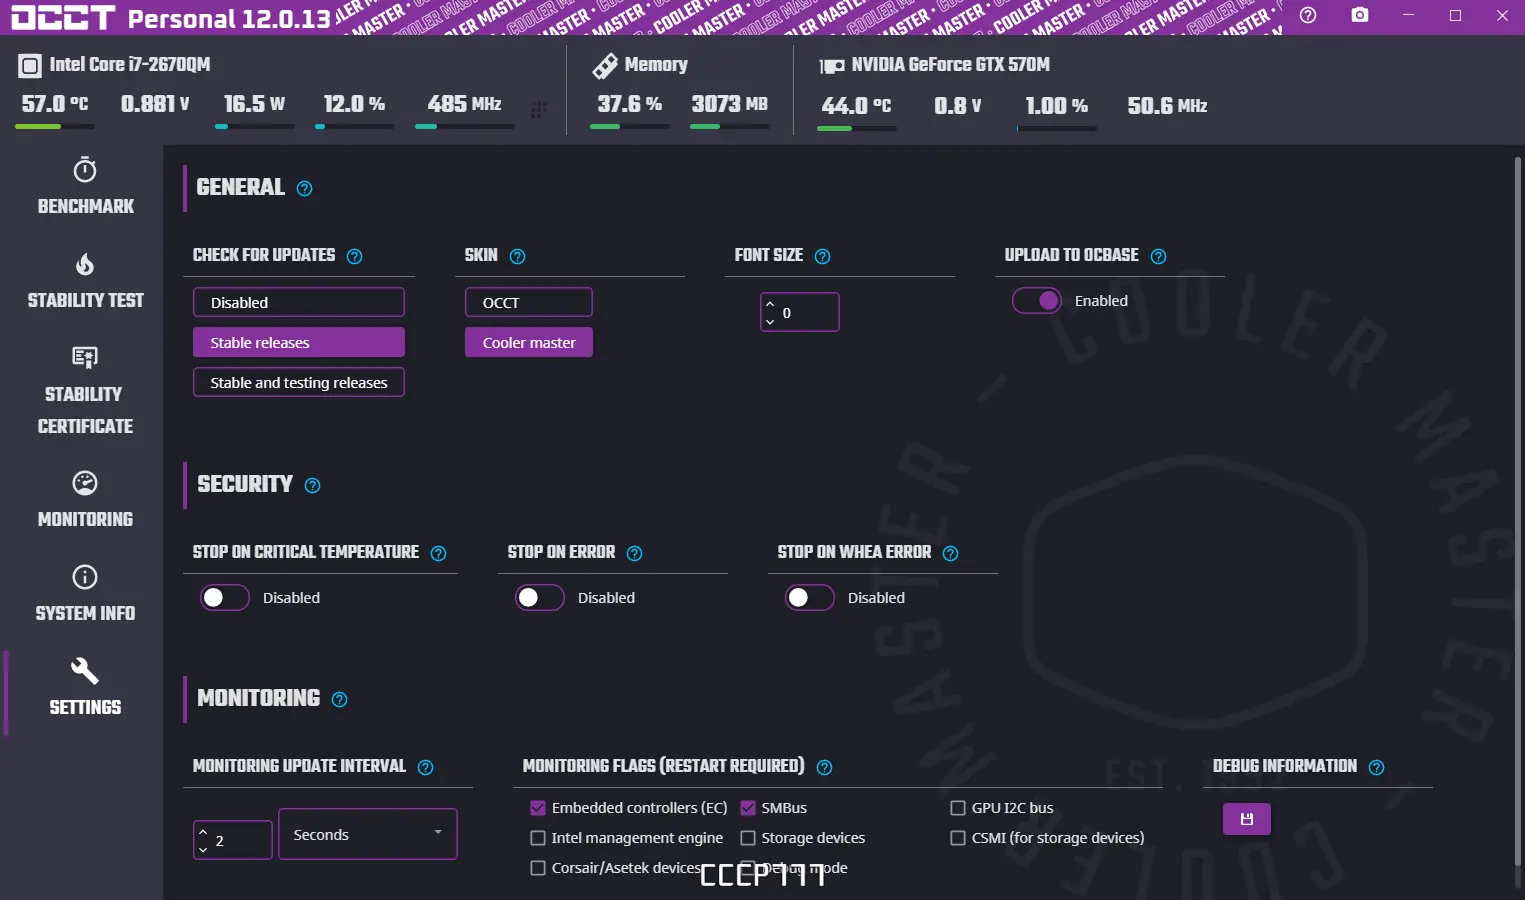This screenshot has width=1525, height=900.
Task: Show help for Monitoring Update Interval
Action: pyautogui.click(x=425, y=767)
